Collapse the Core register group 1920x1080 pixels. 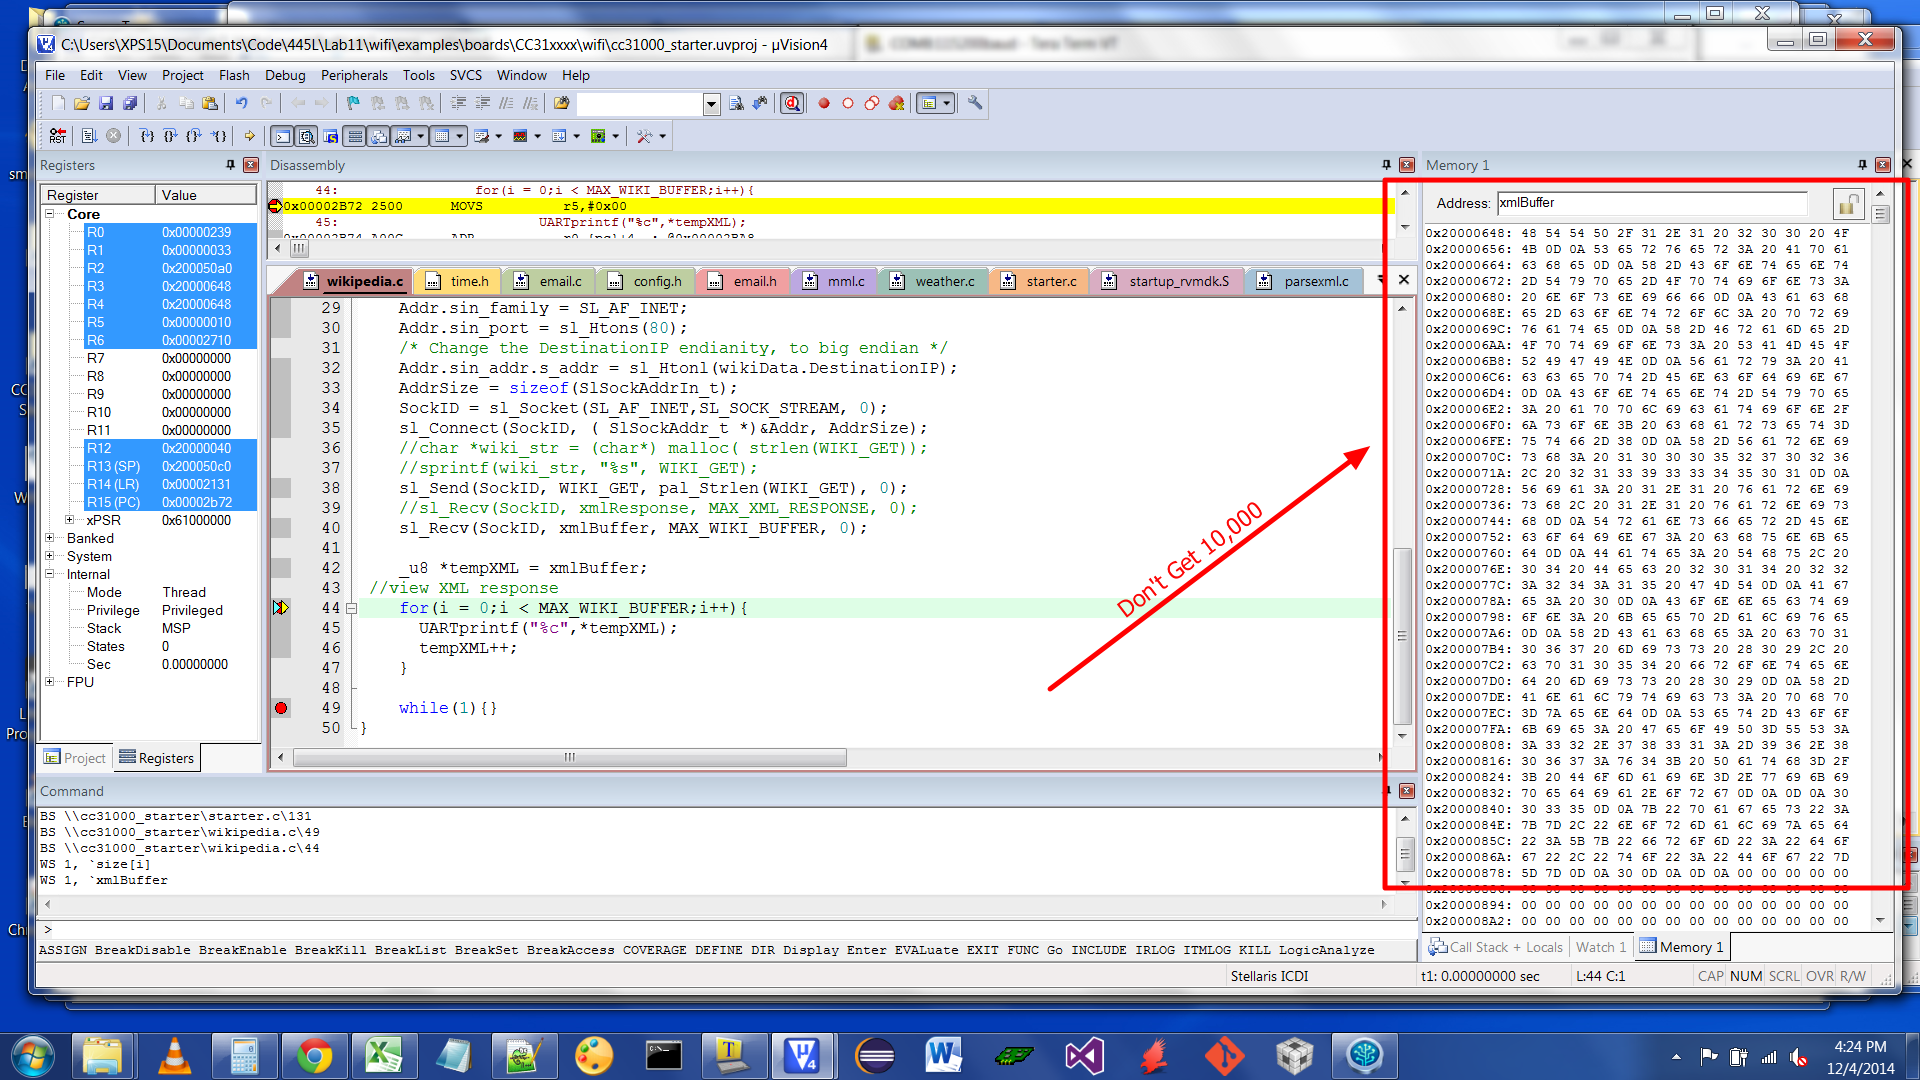[50, 214]
